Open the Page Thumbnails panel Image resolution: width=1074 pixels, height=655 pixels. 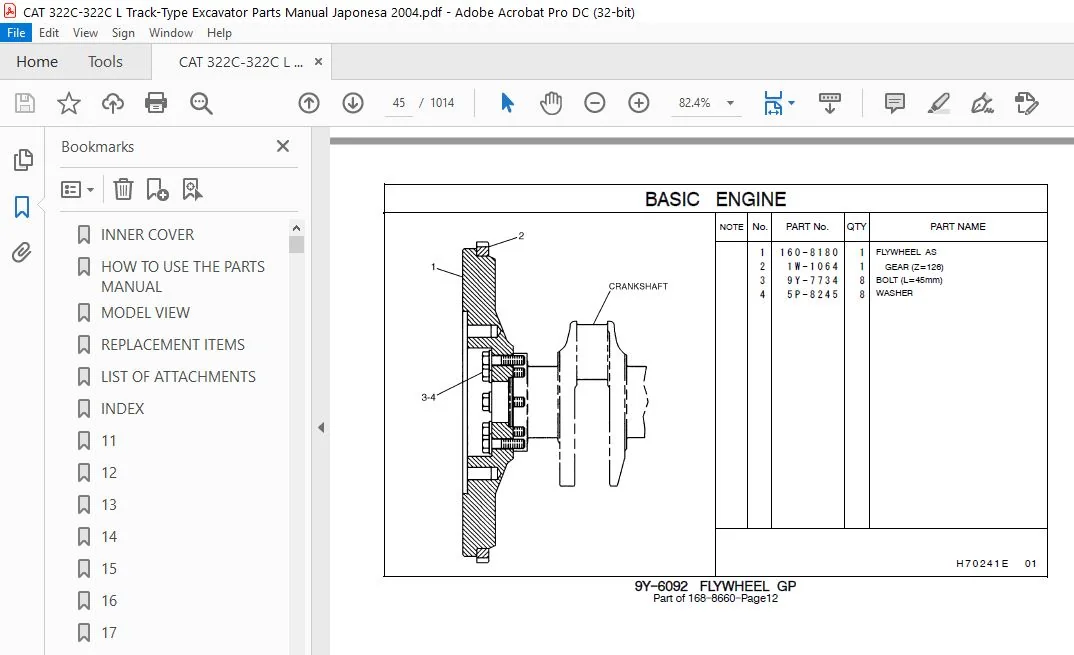click(23, 160)
